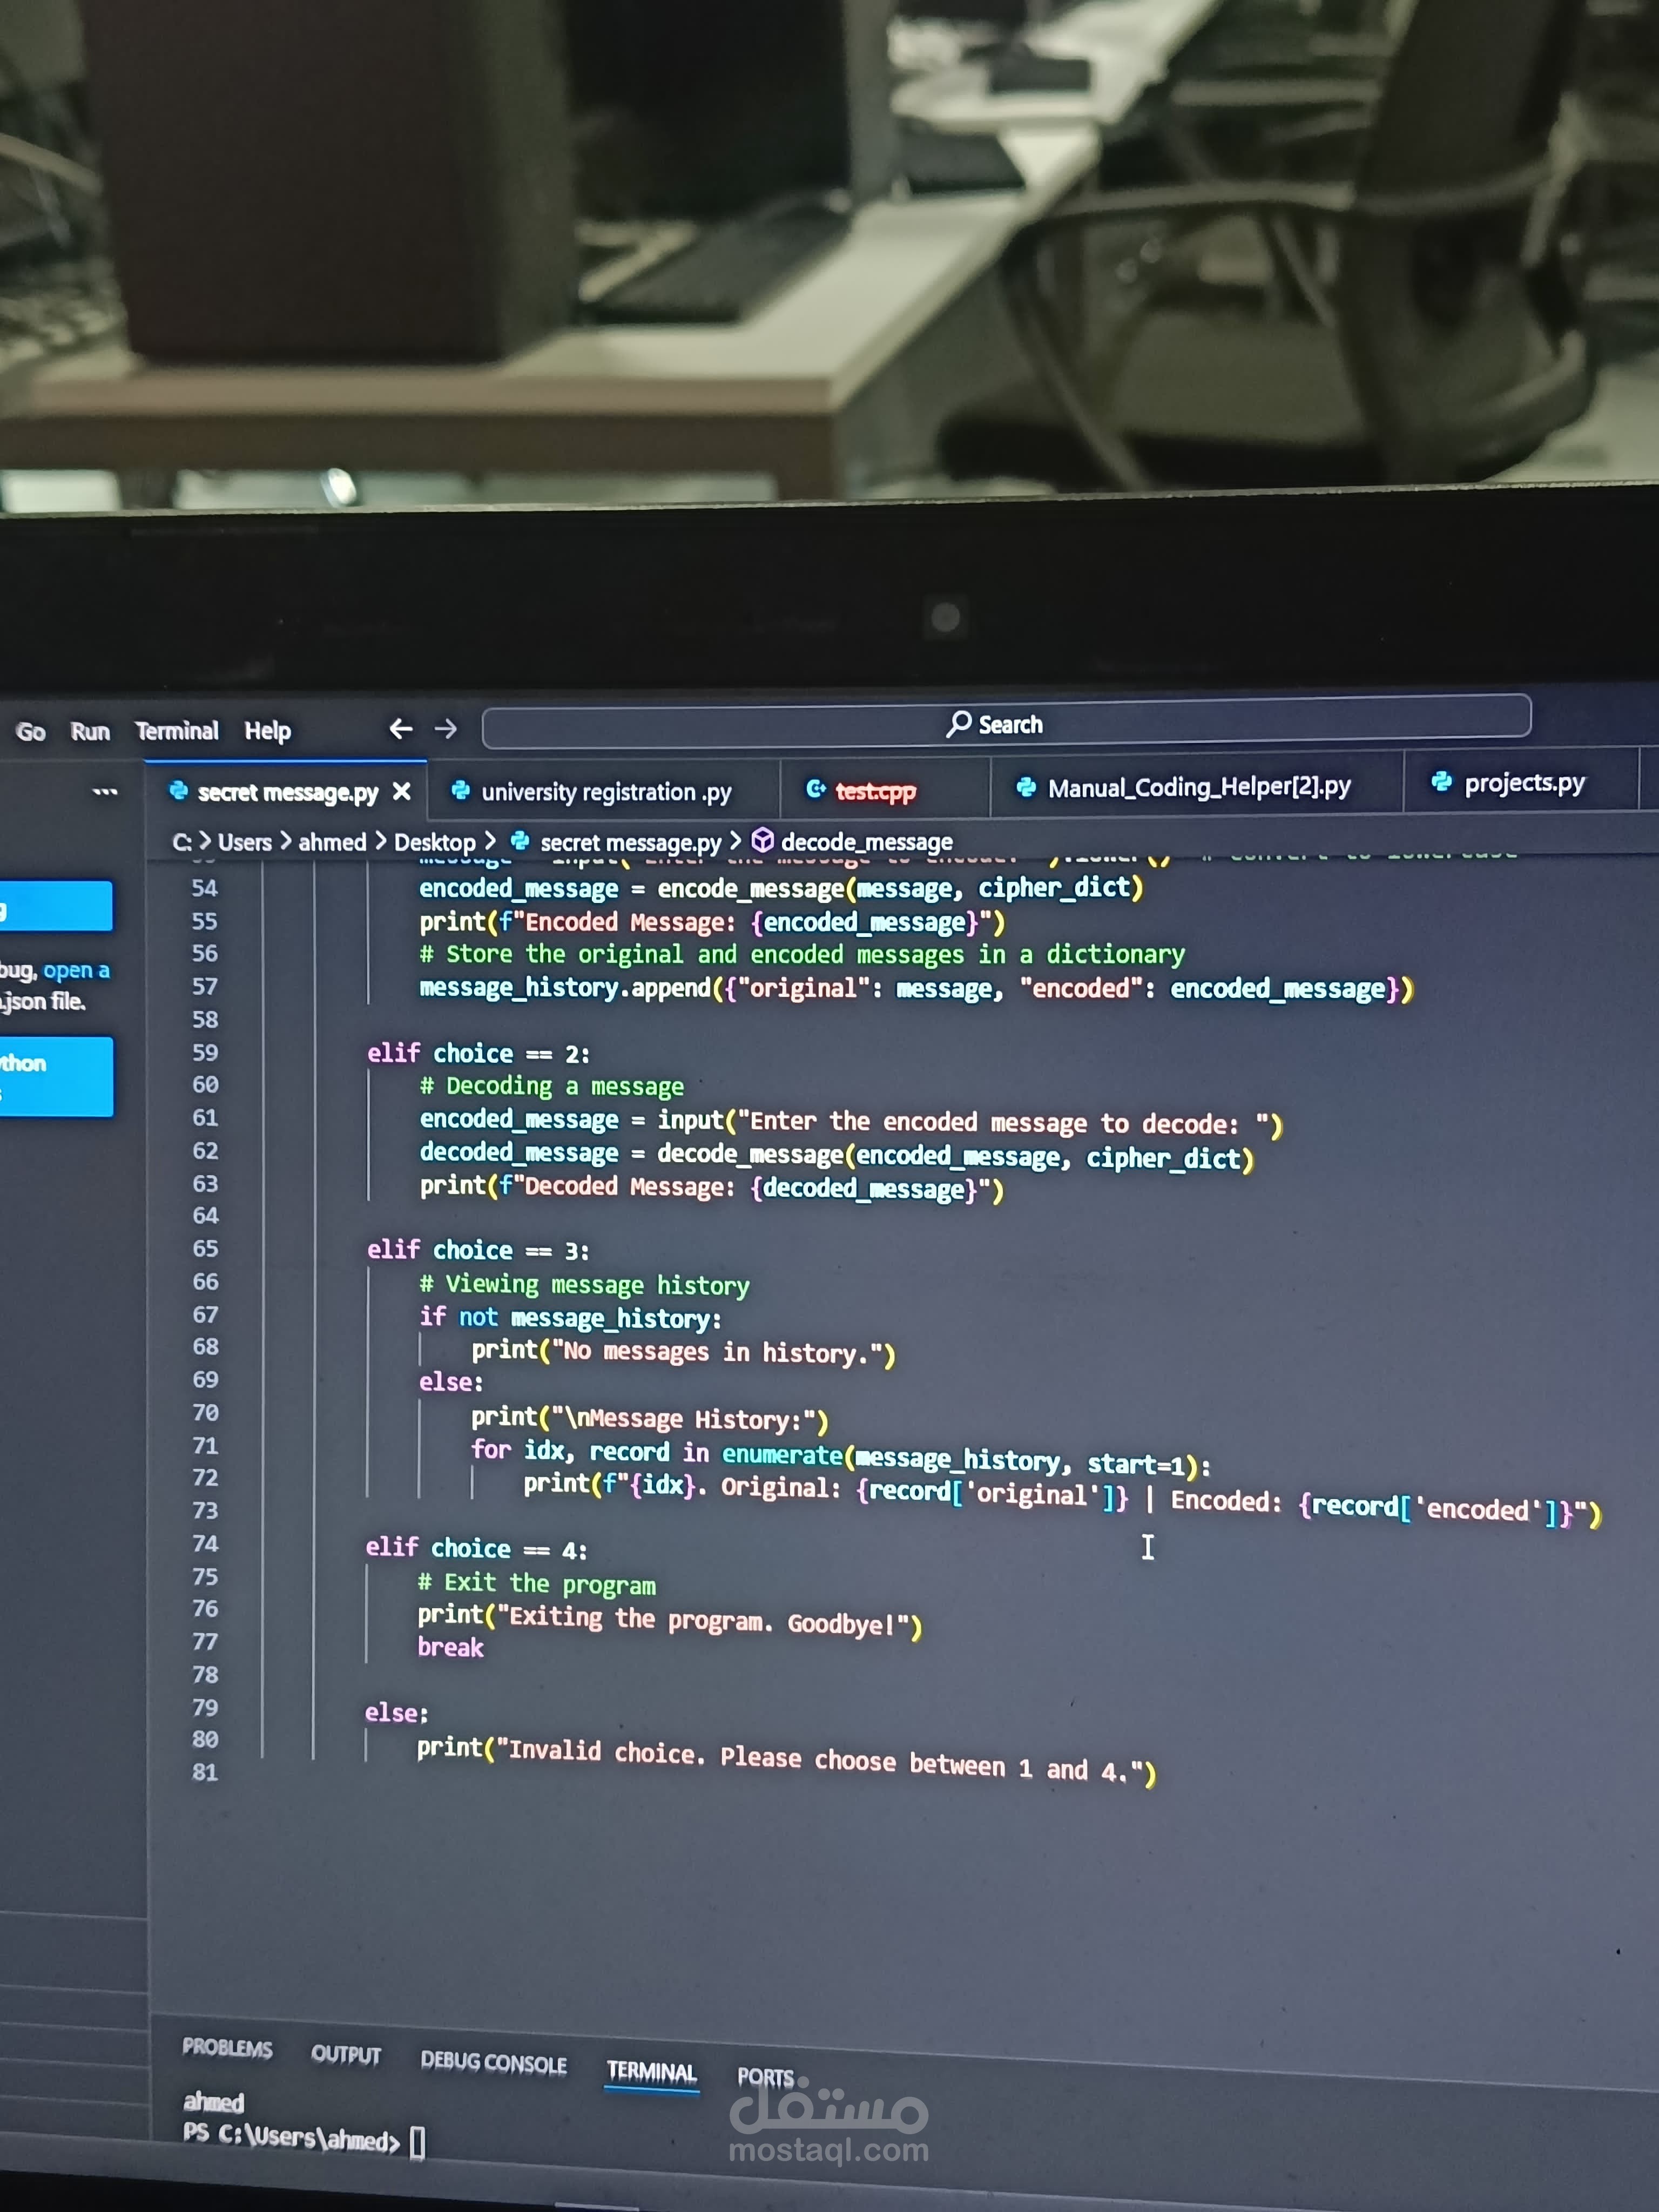Click the top Search command box
Image resolution: width=1659 pixels, height=2212 pixels.
(x=1006, y=722)
